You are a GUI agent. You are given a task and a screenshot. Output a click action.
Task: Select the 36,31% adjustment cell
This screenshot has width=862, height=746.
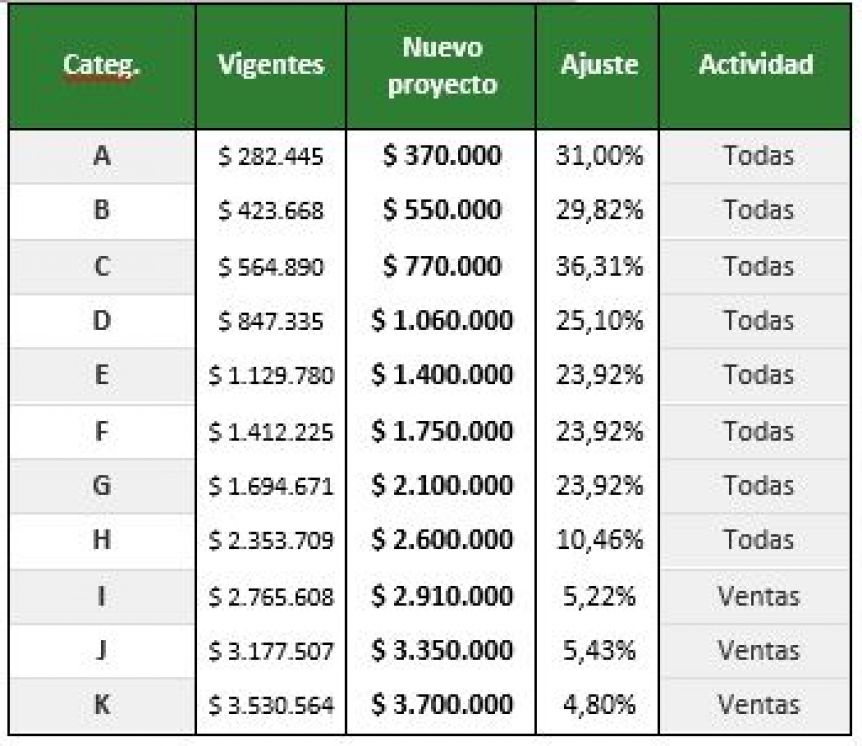[x=598, y=267]
